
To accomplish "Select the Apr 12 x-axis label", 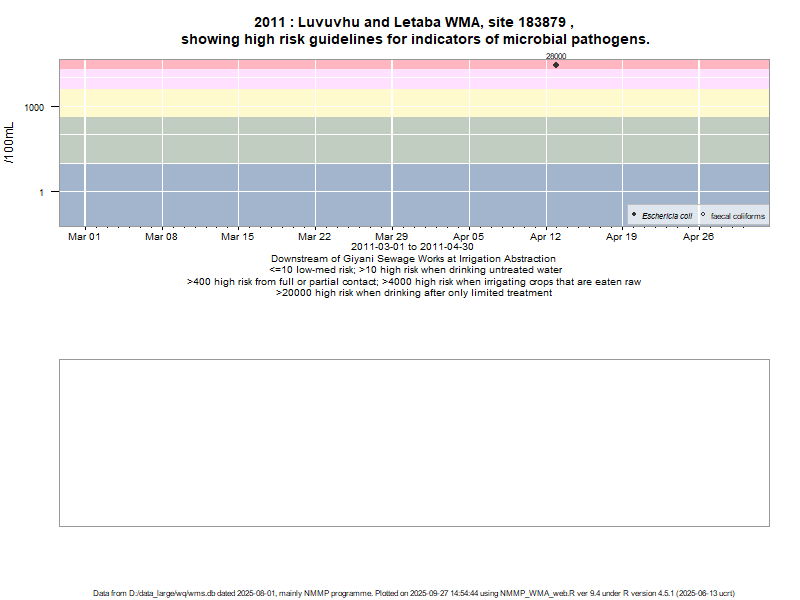I will pos(545,237).
